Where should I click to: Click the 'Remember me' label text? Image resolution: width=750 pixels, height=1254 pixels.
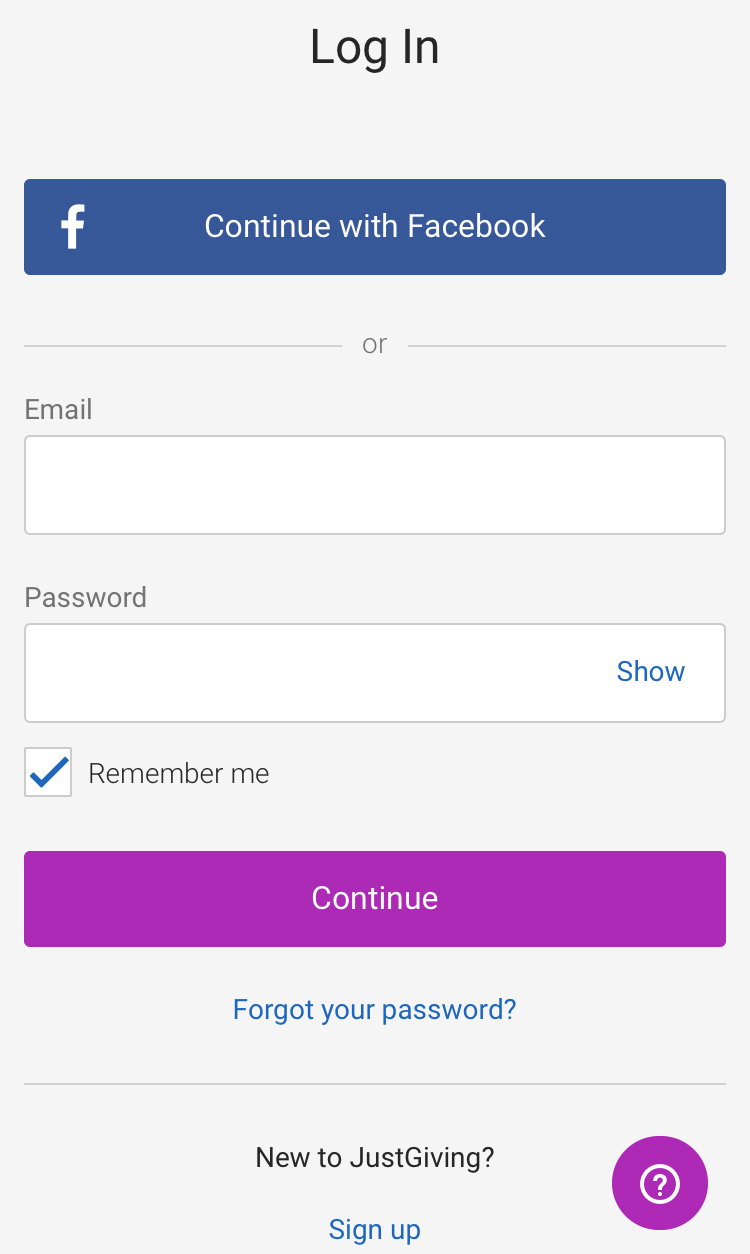pyautogui.click(x=179, y=774)
